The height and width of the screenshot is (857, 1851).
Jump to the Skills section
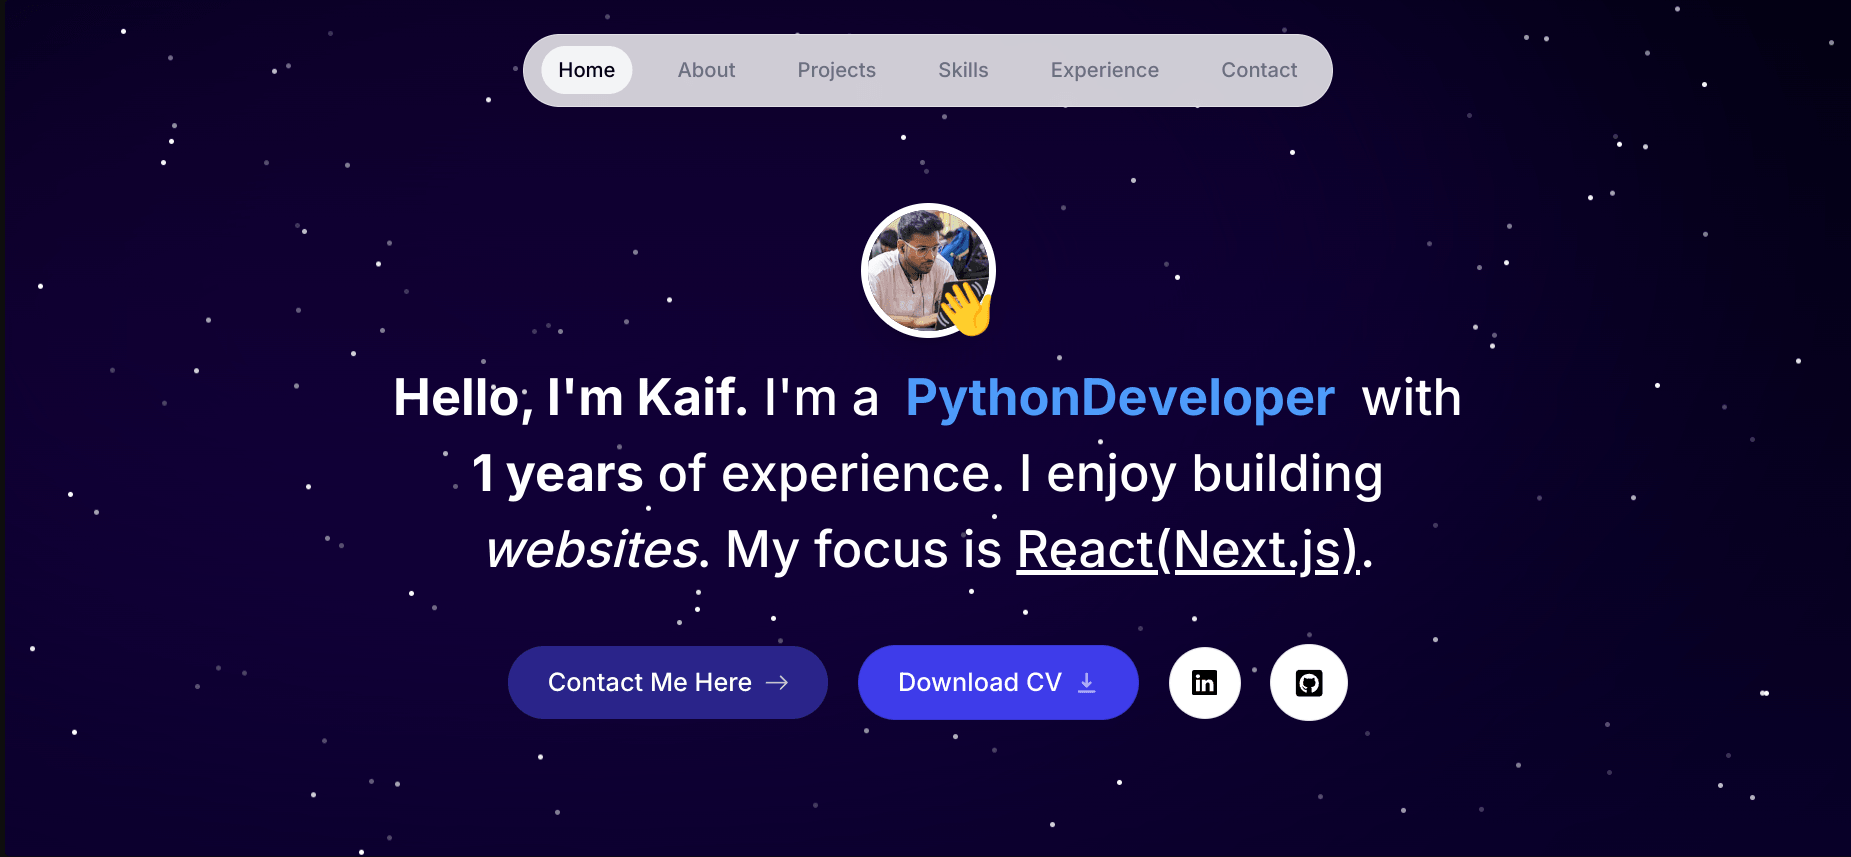pos(963,70)
